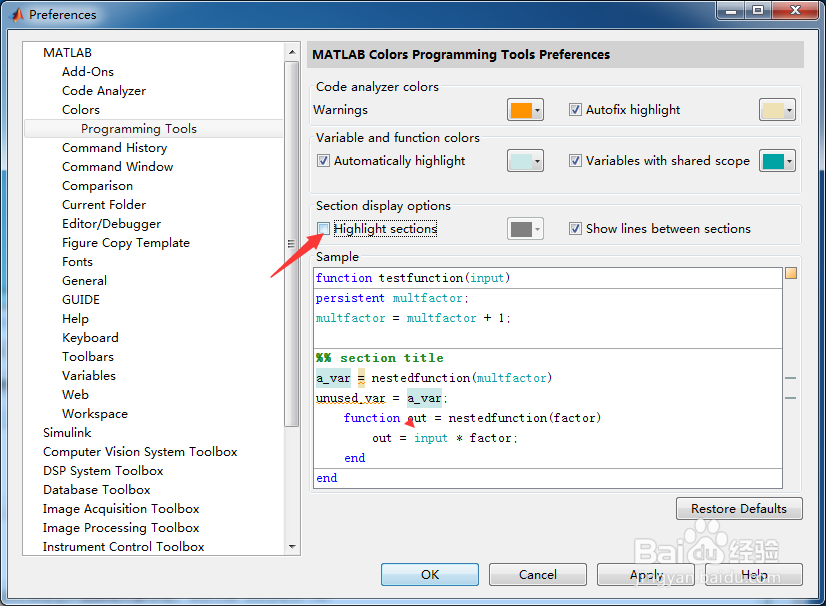Click second warning marker in sample margin
The width and height of the screenshot is (826, 606).
tap(790, 398)
